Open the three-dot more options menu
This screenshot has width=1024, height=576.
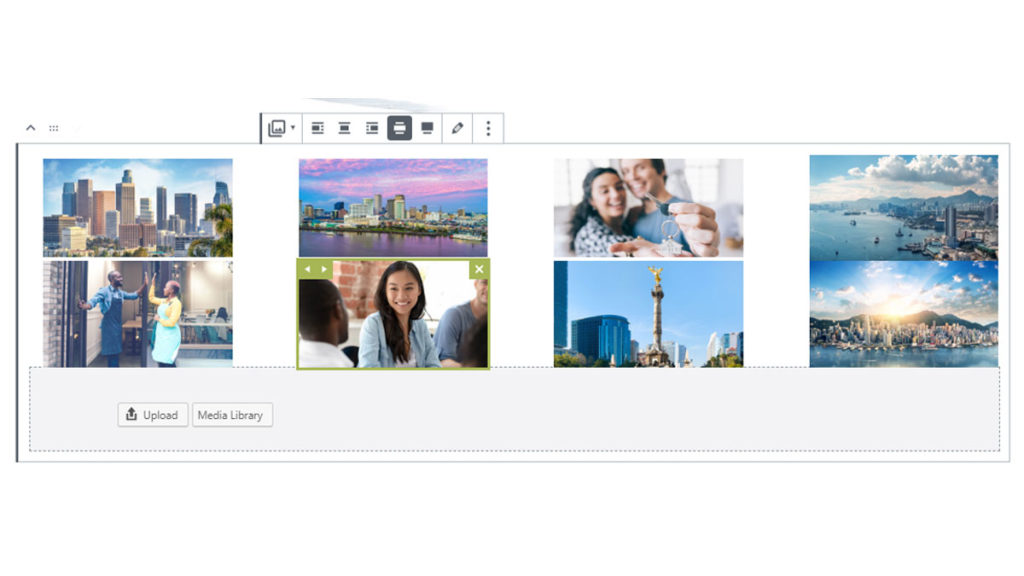pos(488,128)
